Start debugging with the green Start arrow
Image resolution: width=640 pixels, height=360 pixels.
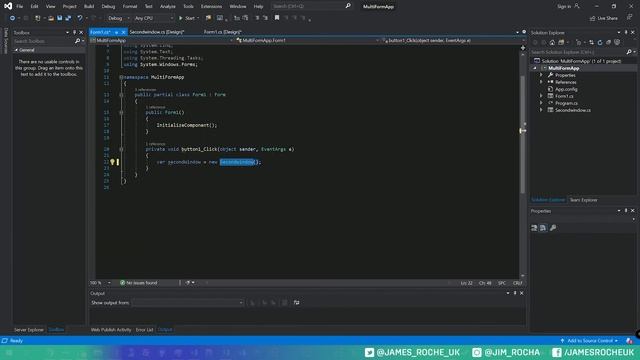[181, 18]
